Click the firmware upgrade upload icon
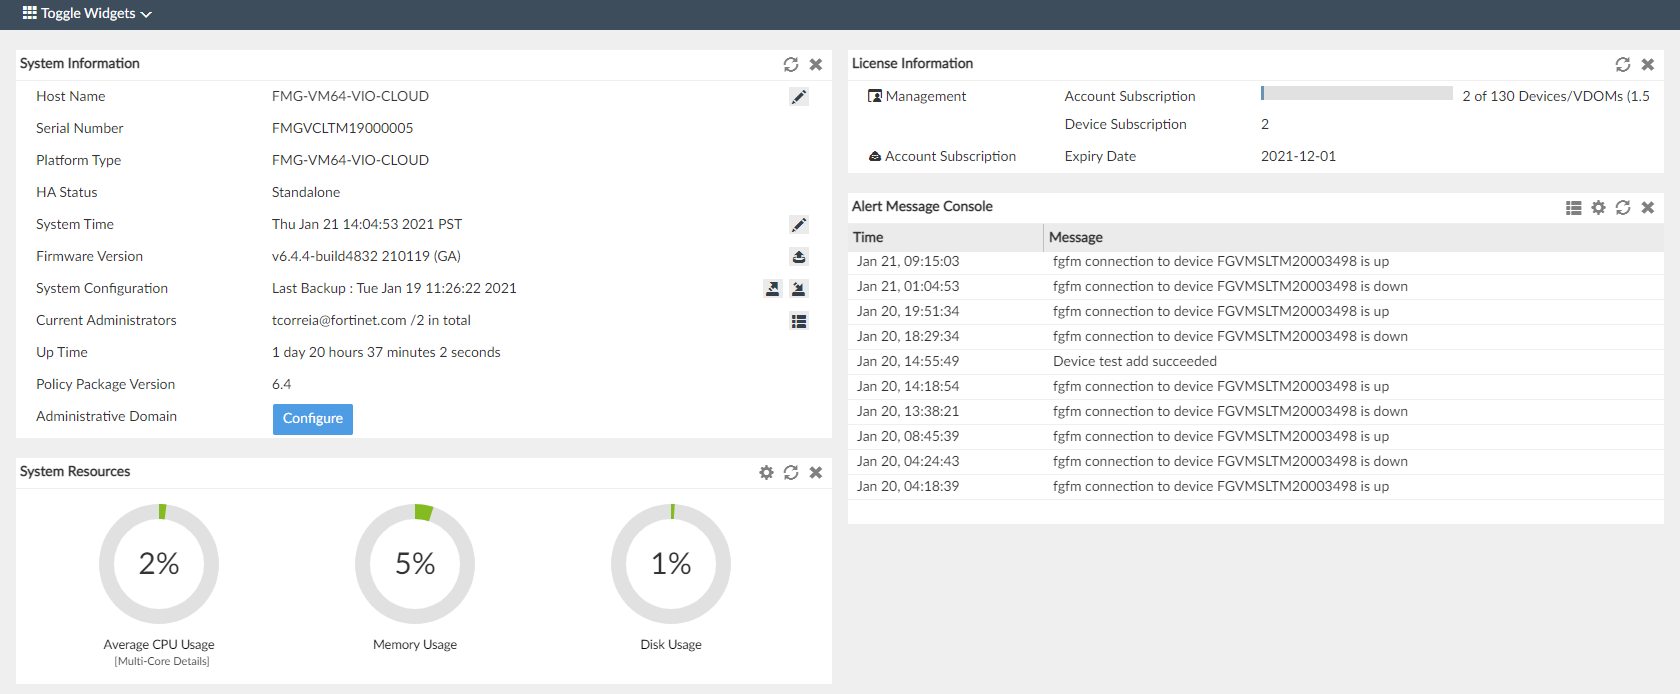 pos(799,257)
